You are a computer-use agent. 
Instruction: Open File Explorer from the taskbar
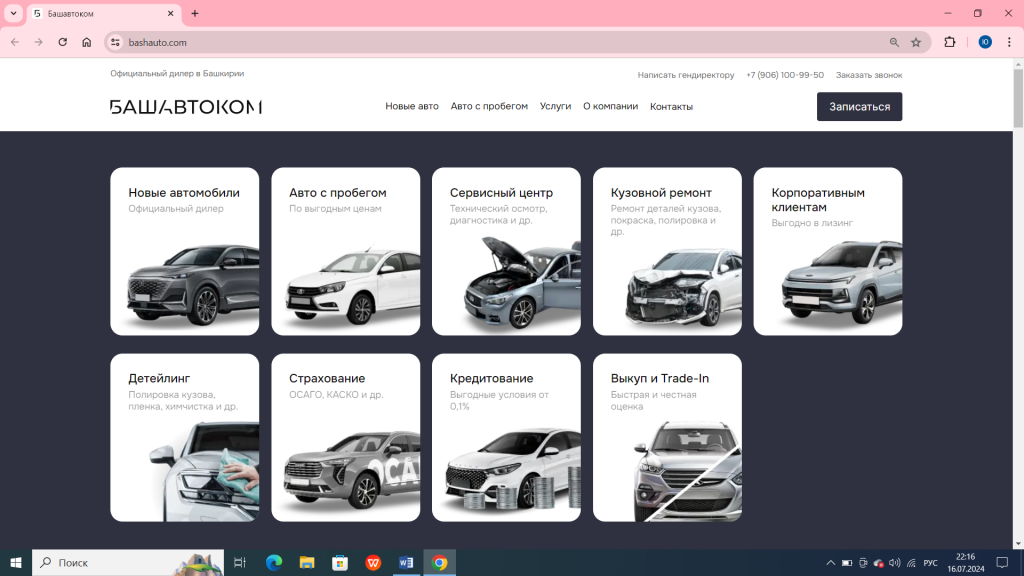point(307,562)
